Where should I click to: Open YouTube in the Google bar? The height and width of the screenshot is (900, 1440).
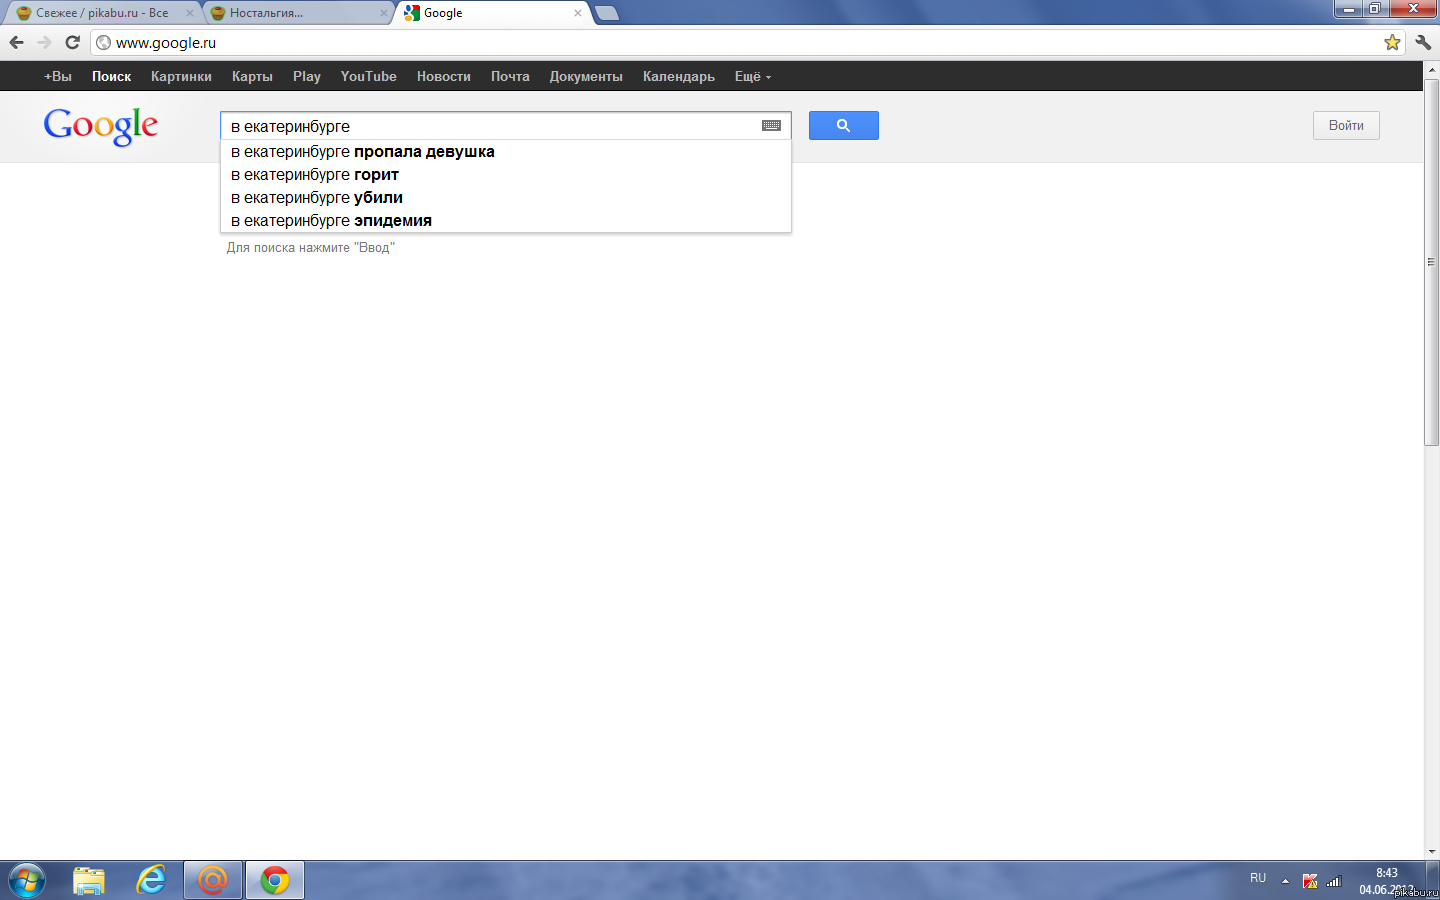pos(368,76)
